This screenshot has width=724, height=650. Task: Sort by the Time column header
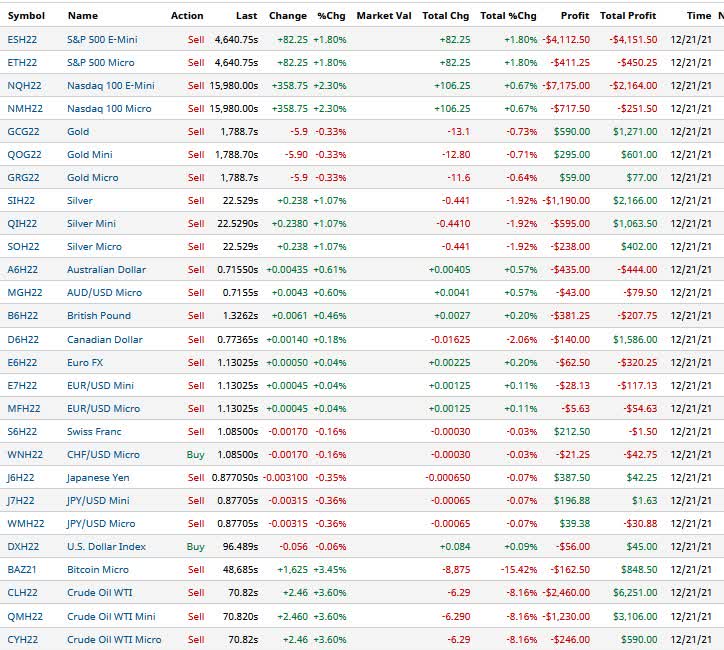tap(699, 16)
